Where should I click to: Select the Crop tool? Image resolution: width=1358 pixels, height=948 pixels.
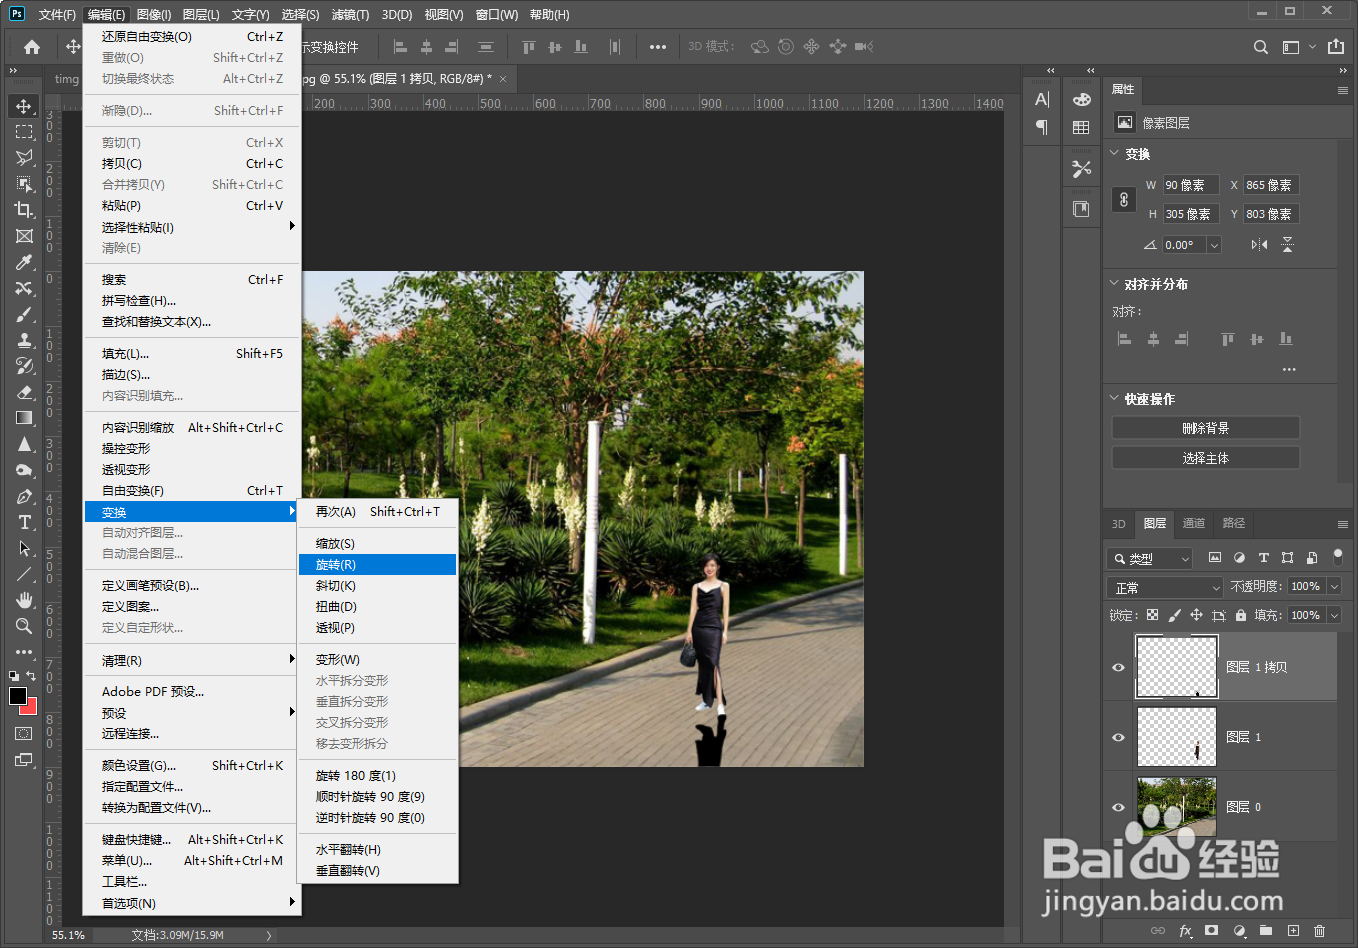[24, 210]
